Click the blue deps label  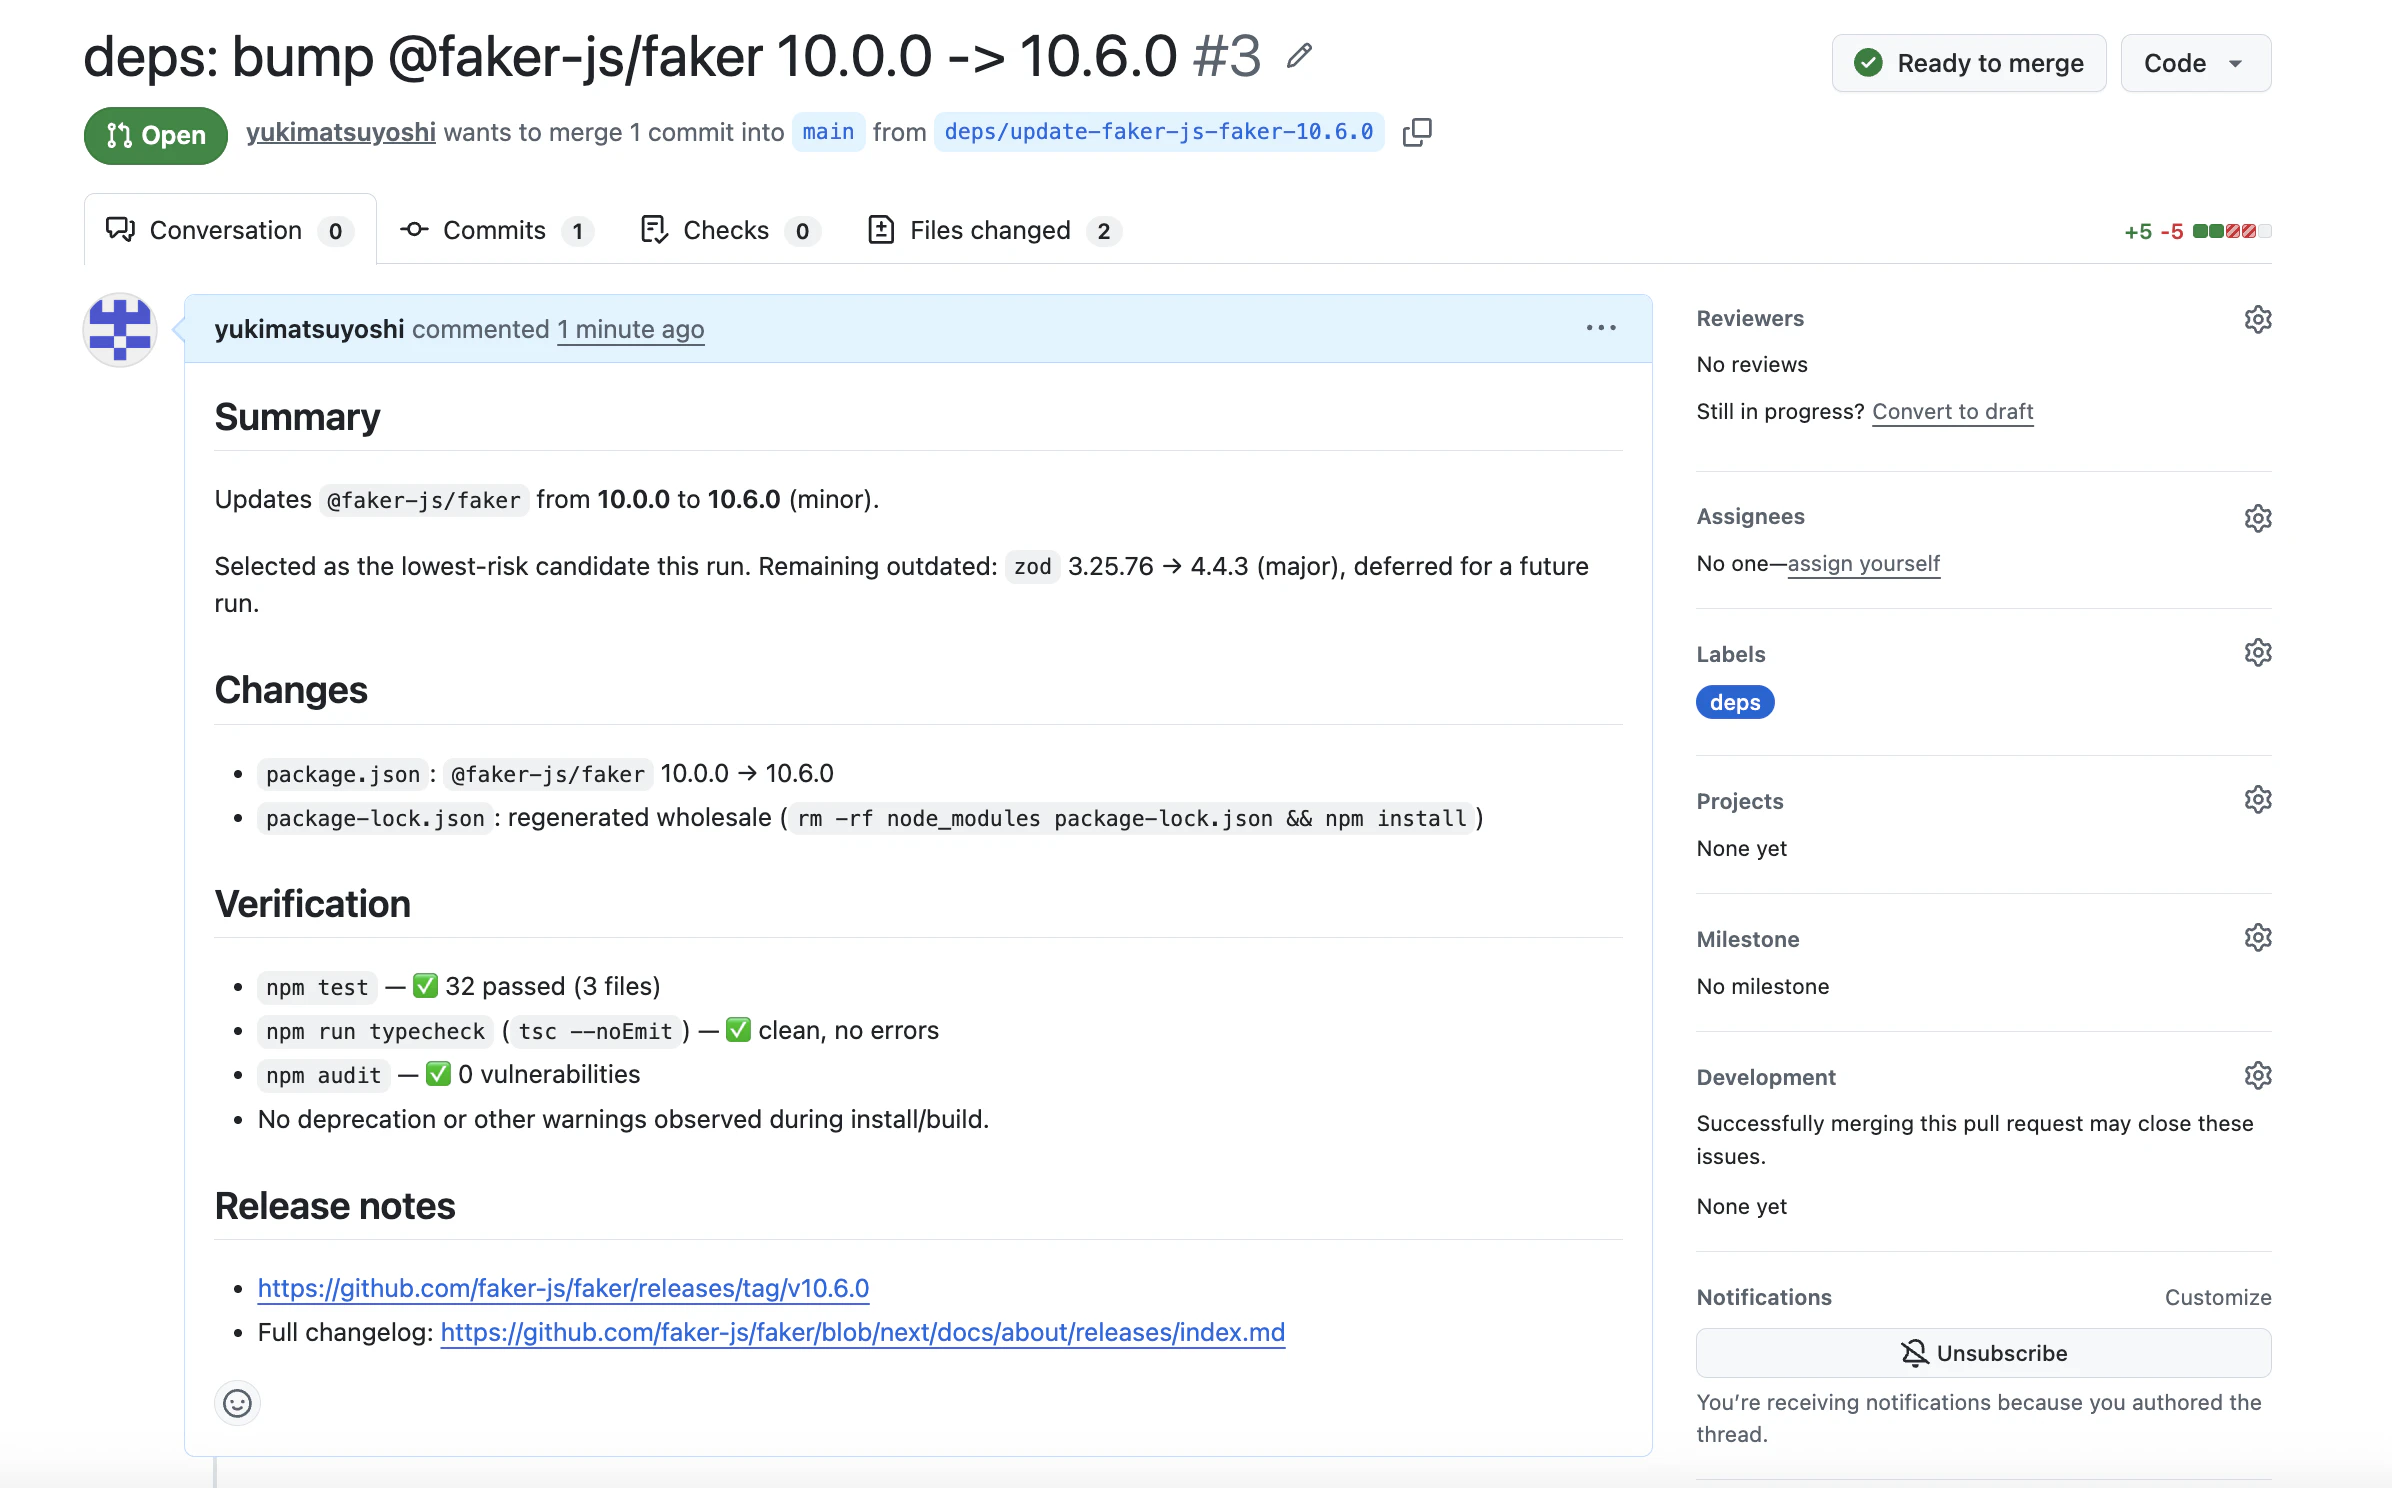pyautogui.click(x=1735, y=703)
